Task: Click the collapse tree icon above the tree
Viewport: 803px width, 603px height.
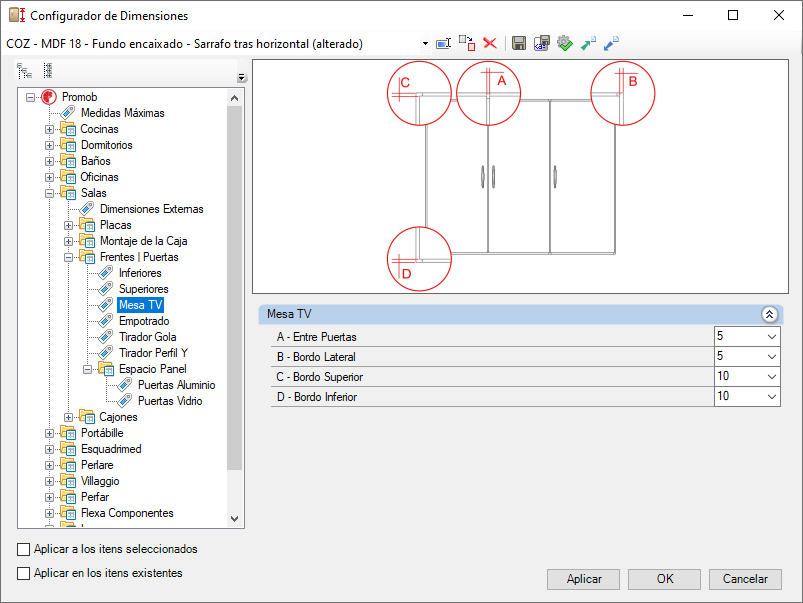Action: 48,71
